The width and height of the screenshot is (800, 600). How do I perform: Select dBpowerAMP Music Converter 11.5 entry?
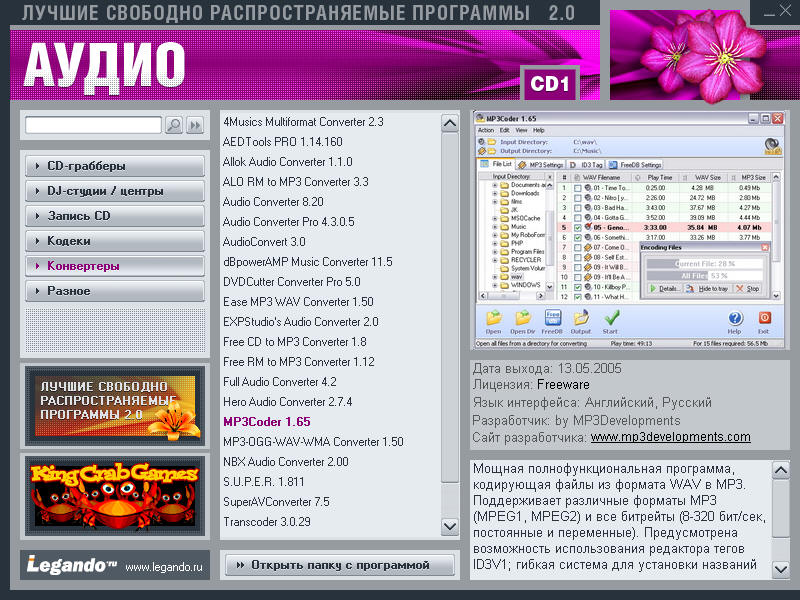coord(307,262)
